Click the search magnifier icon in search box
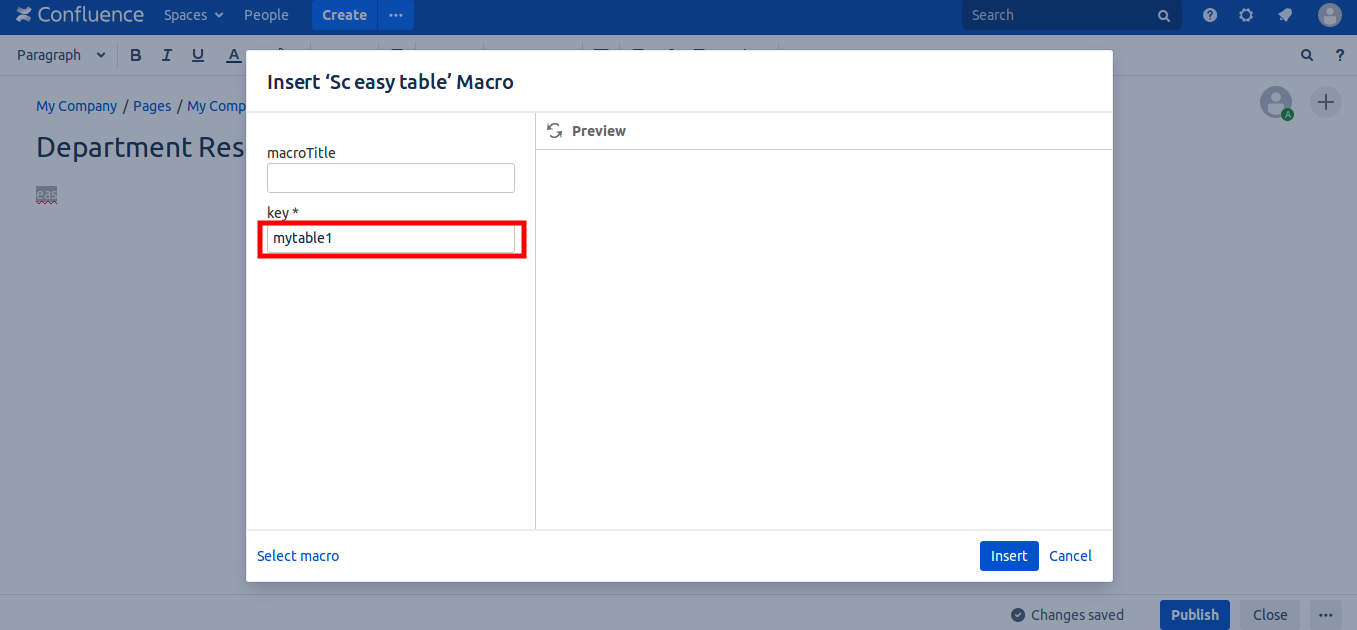Screen dimensions: 1357x630 tap(1164, 16)
